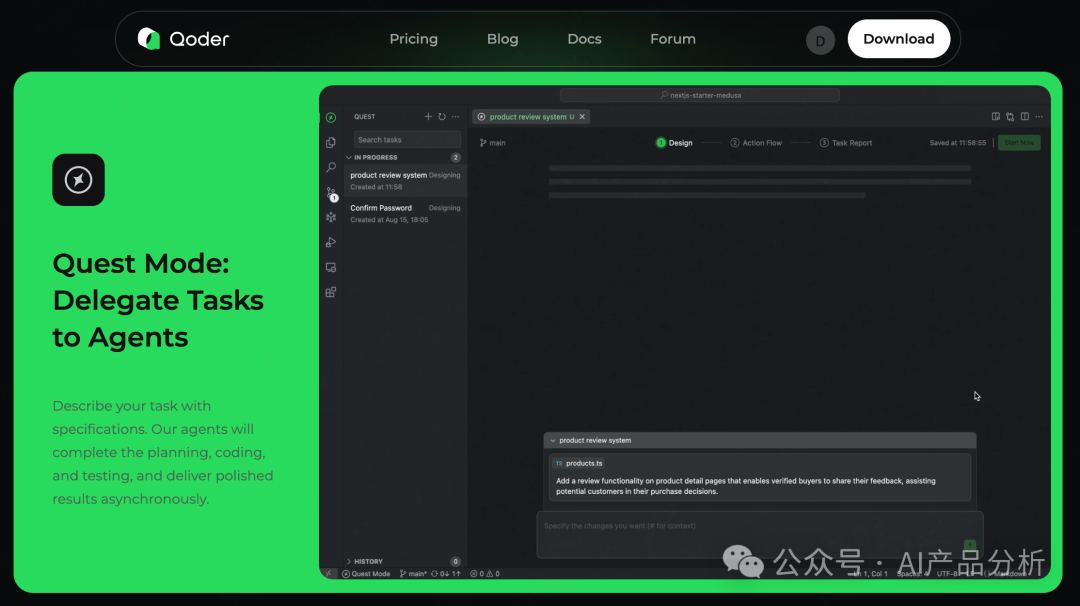This screenshot has width=1080, height=606.
Task: Click the Start Now button
Action: 1019,143
